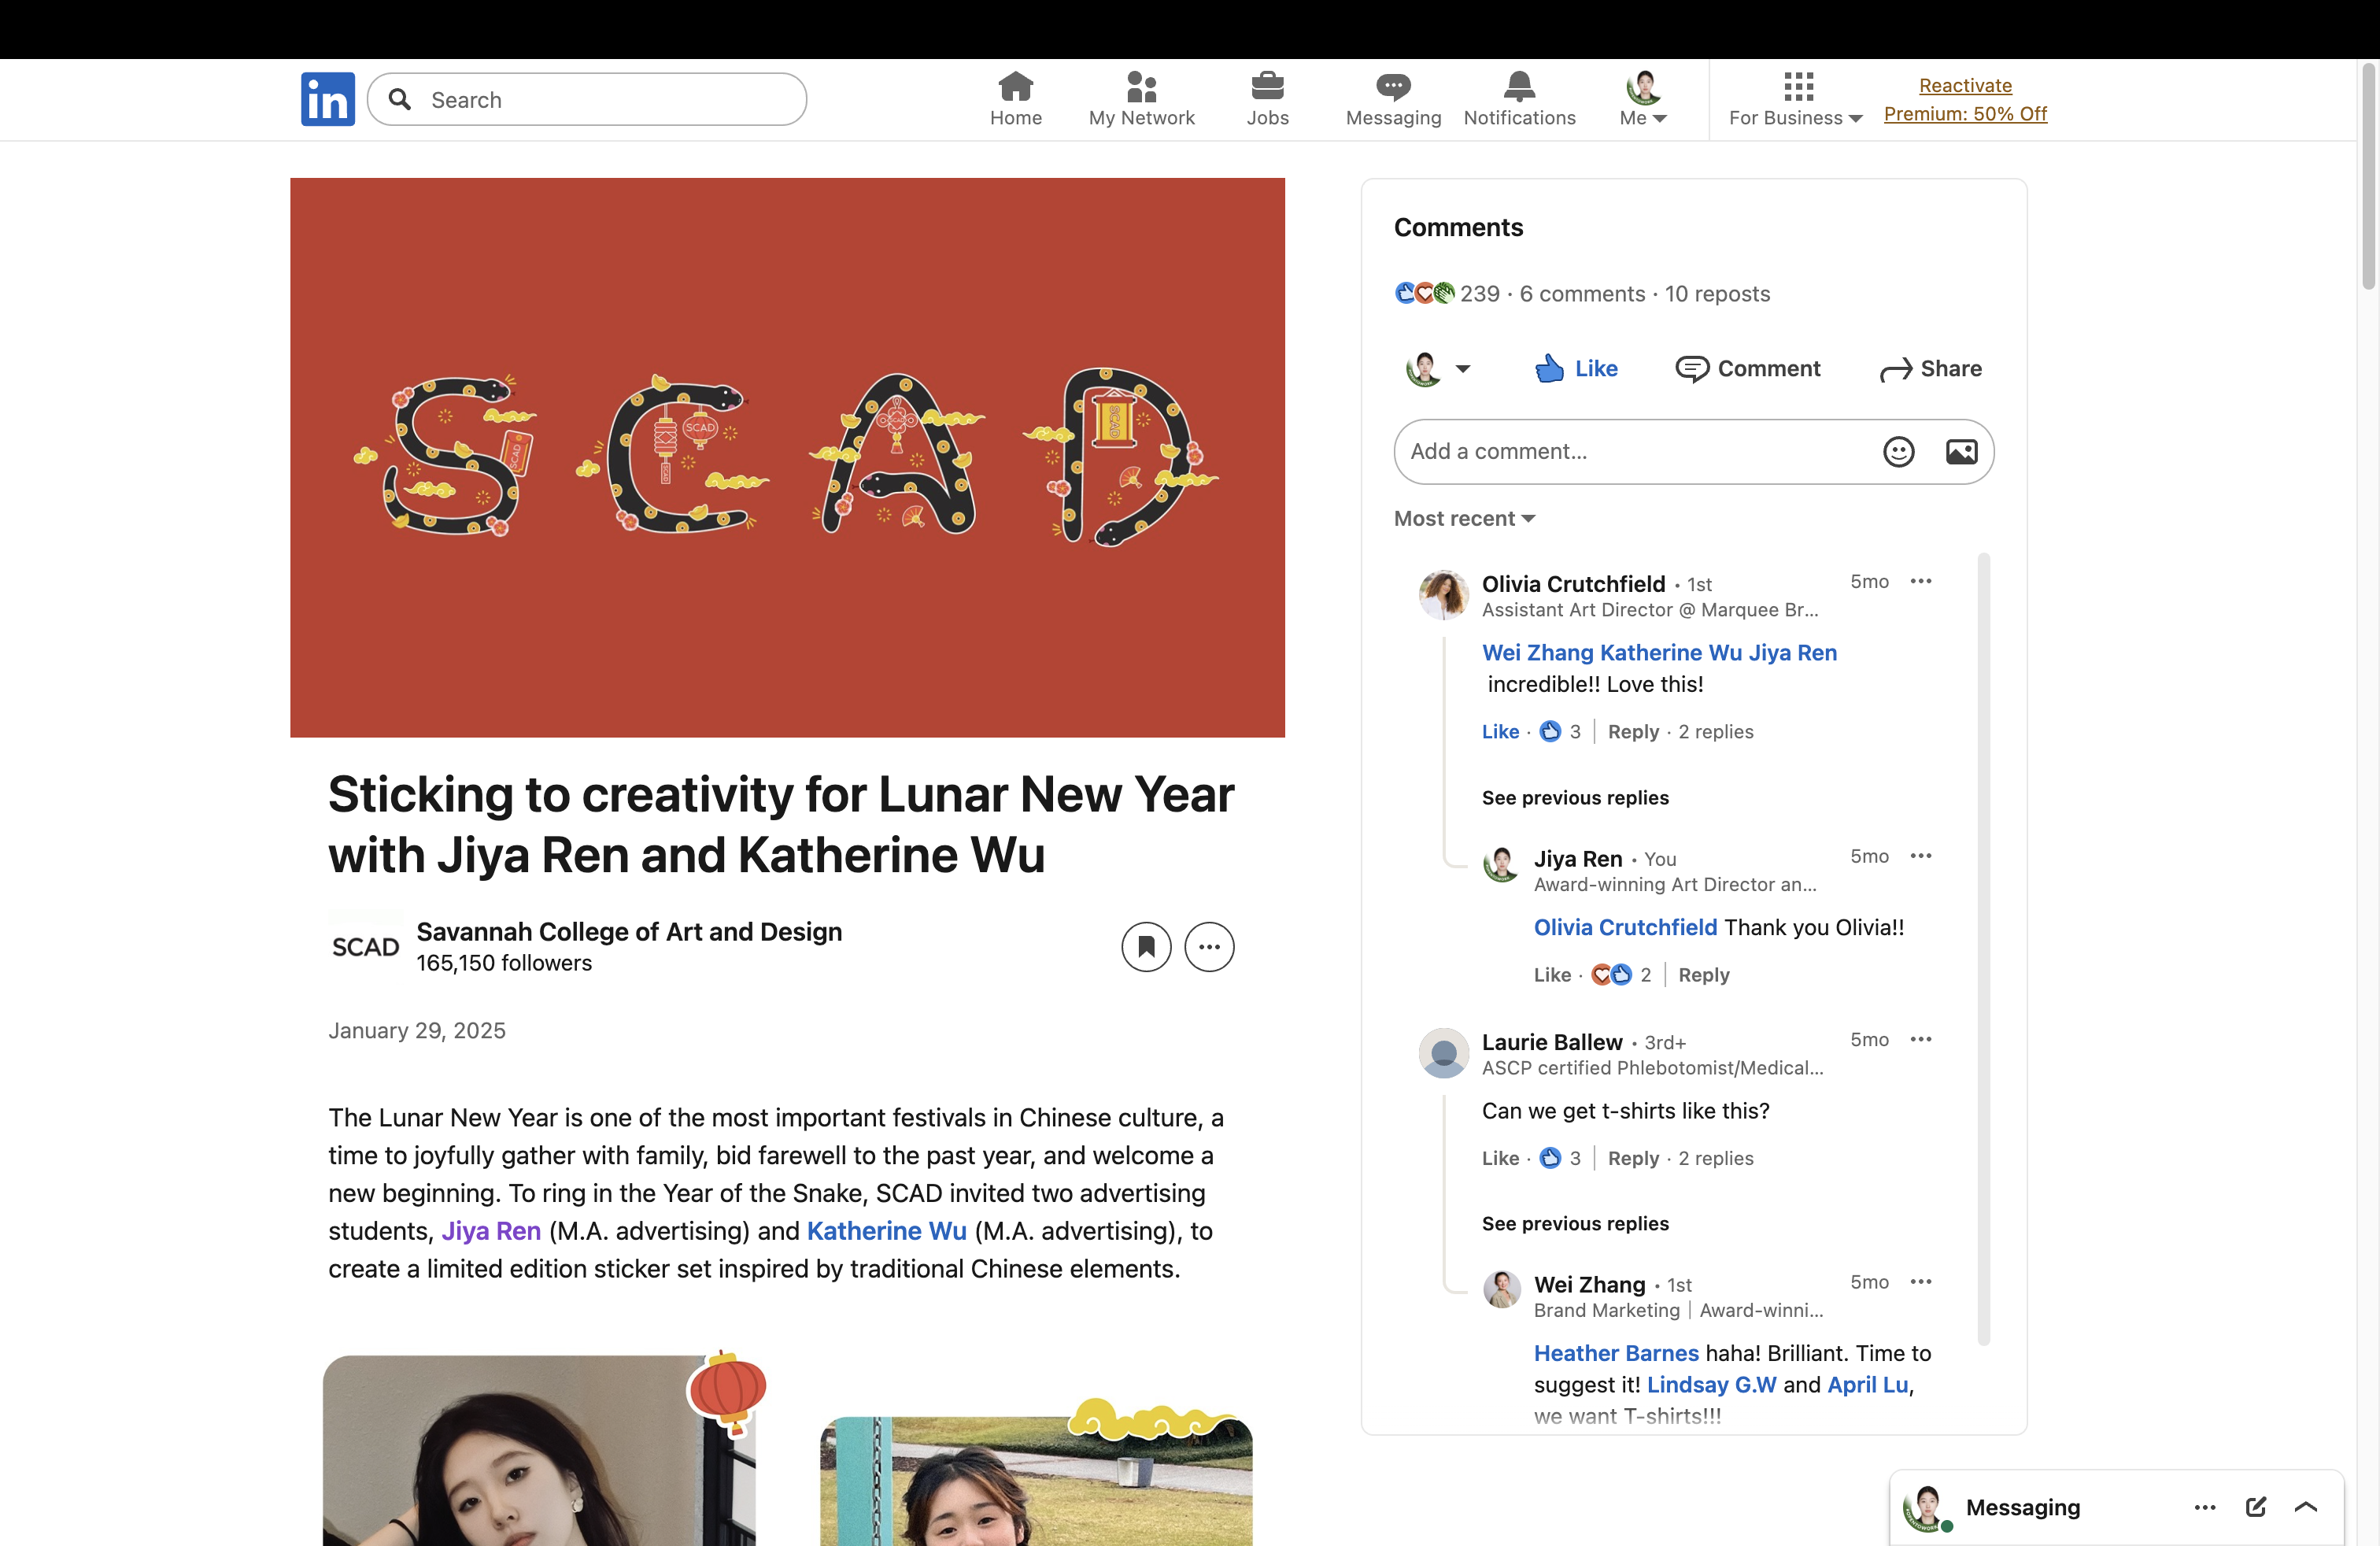The width and height of the screenshot is (2380, 1546).
Task: Open the Me profile dropdown
Action: click(1642, 99)
